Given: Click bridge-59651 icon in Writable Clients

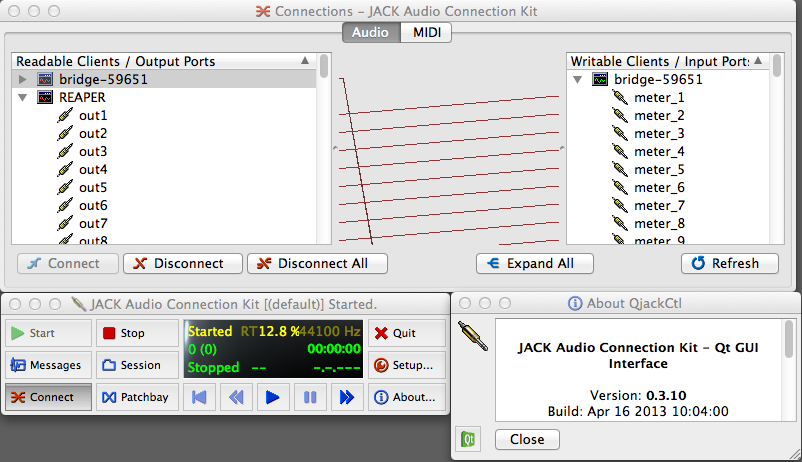Looking at the screenshot, I should (x=600, y=79).
